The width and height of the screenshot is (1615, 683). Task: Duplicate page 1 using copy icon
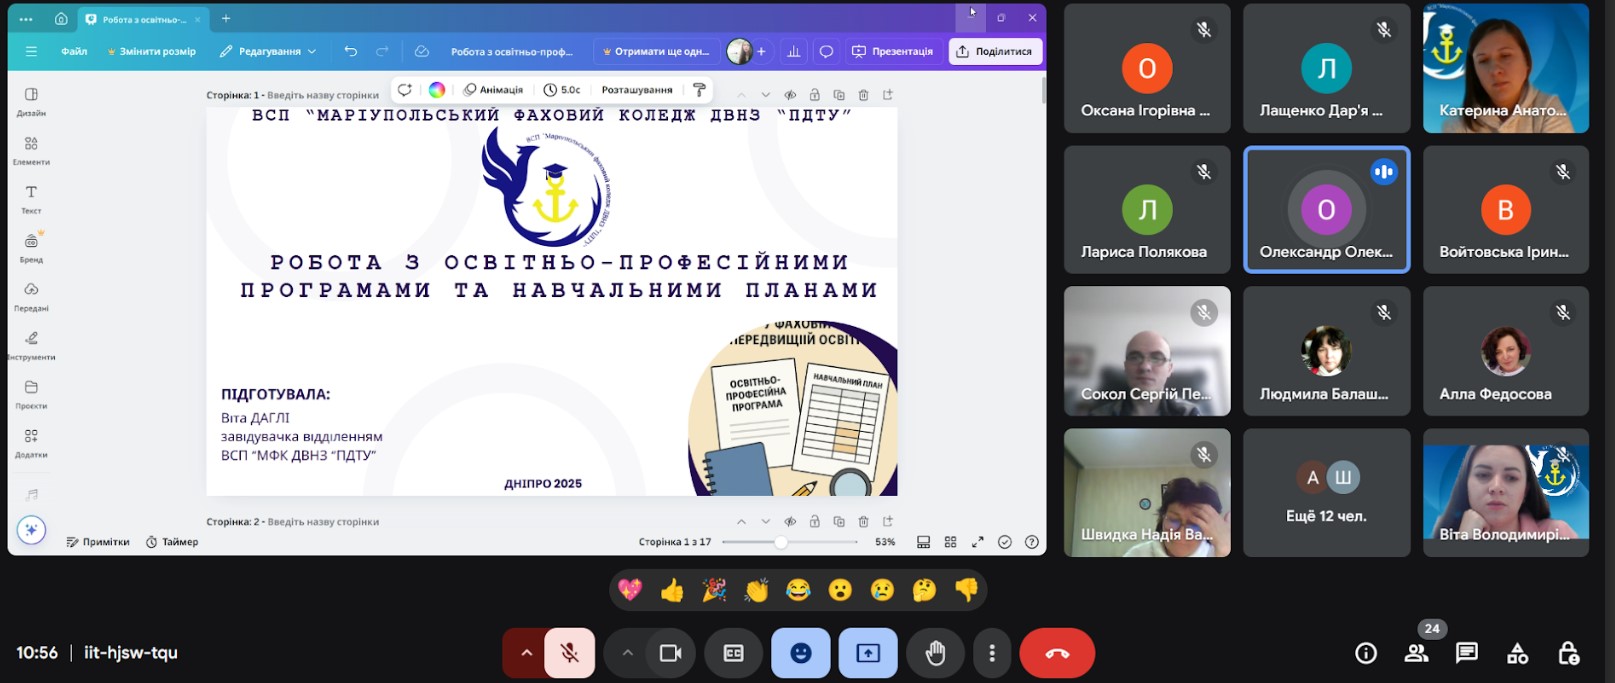tap(839, 95)
